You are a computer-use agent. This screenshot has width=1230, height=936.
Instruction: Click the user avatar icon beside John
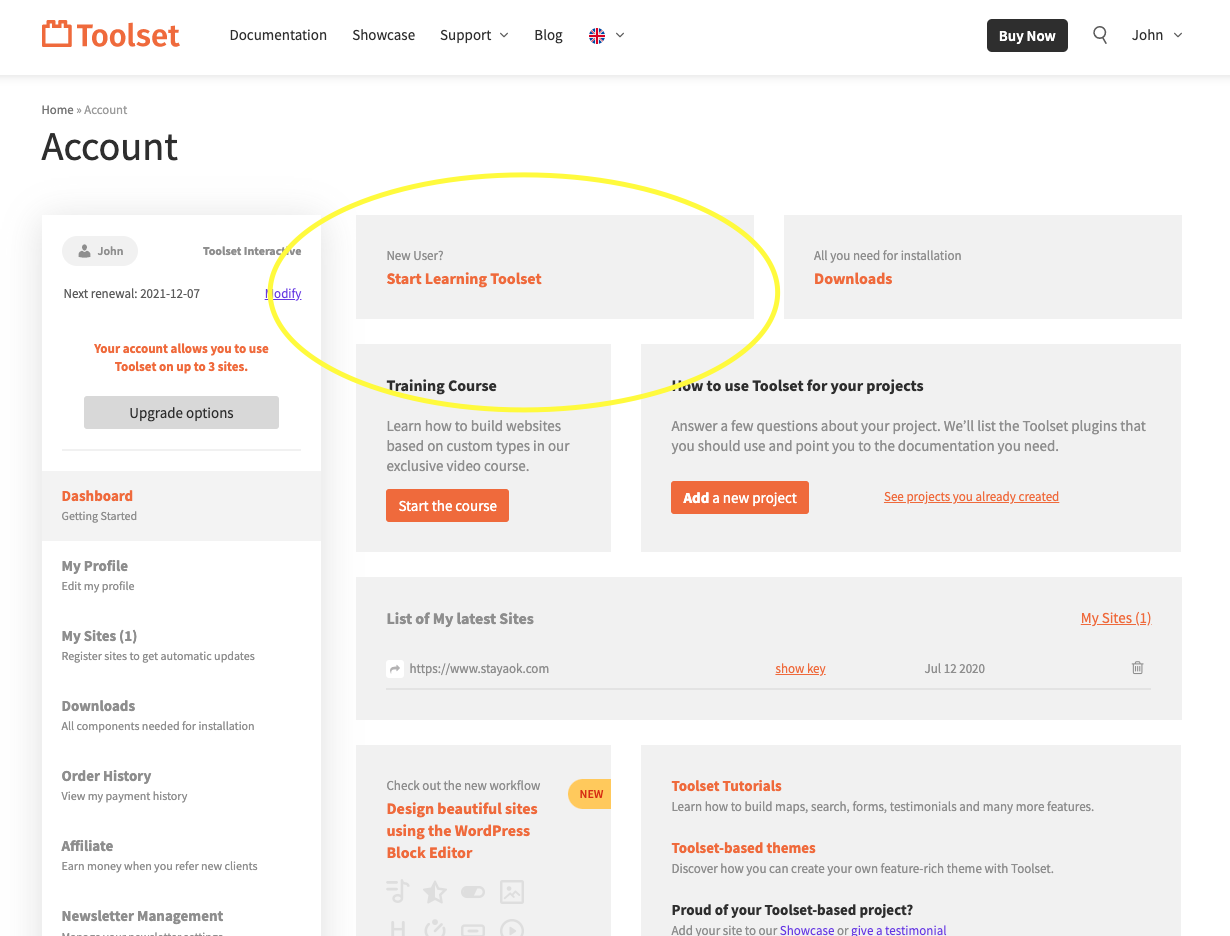tap(84, 251)
